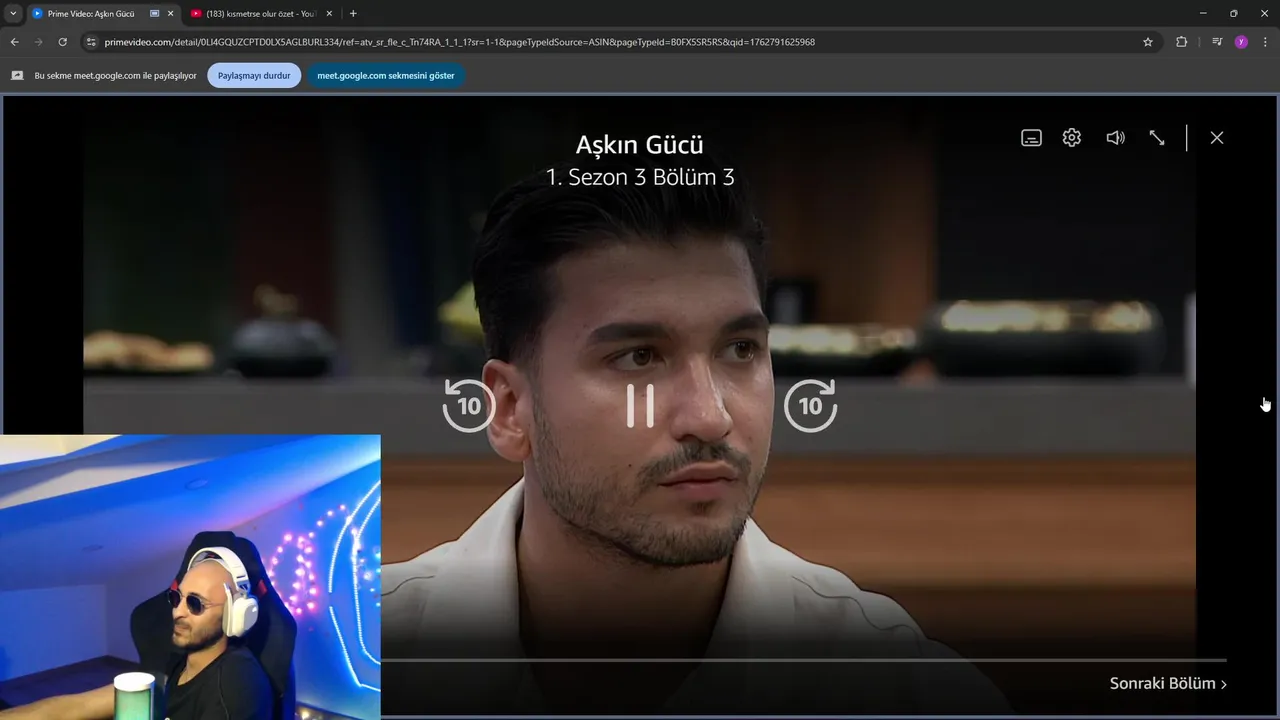Open player settings gear
The image size is (1280, 720).
(x=1072, y=138)
